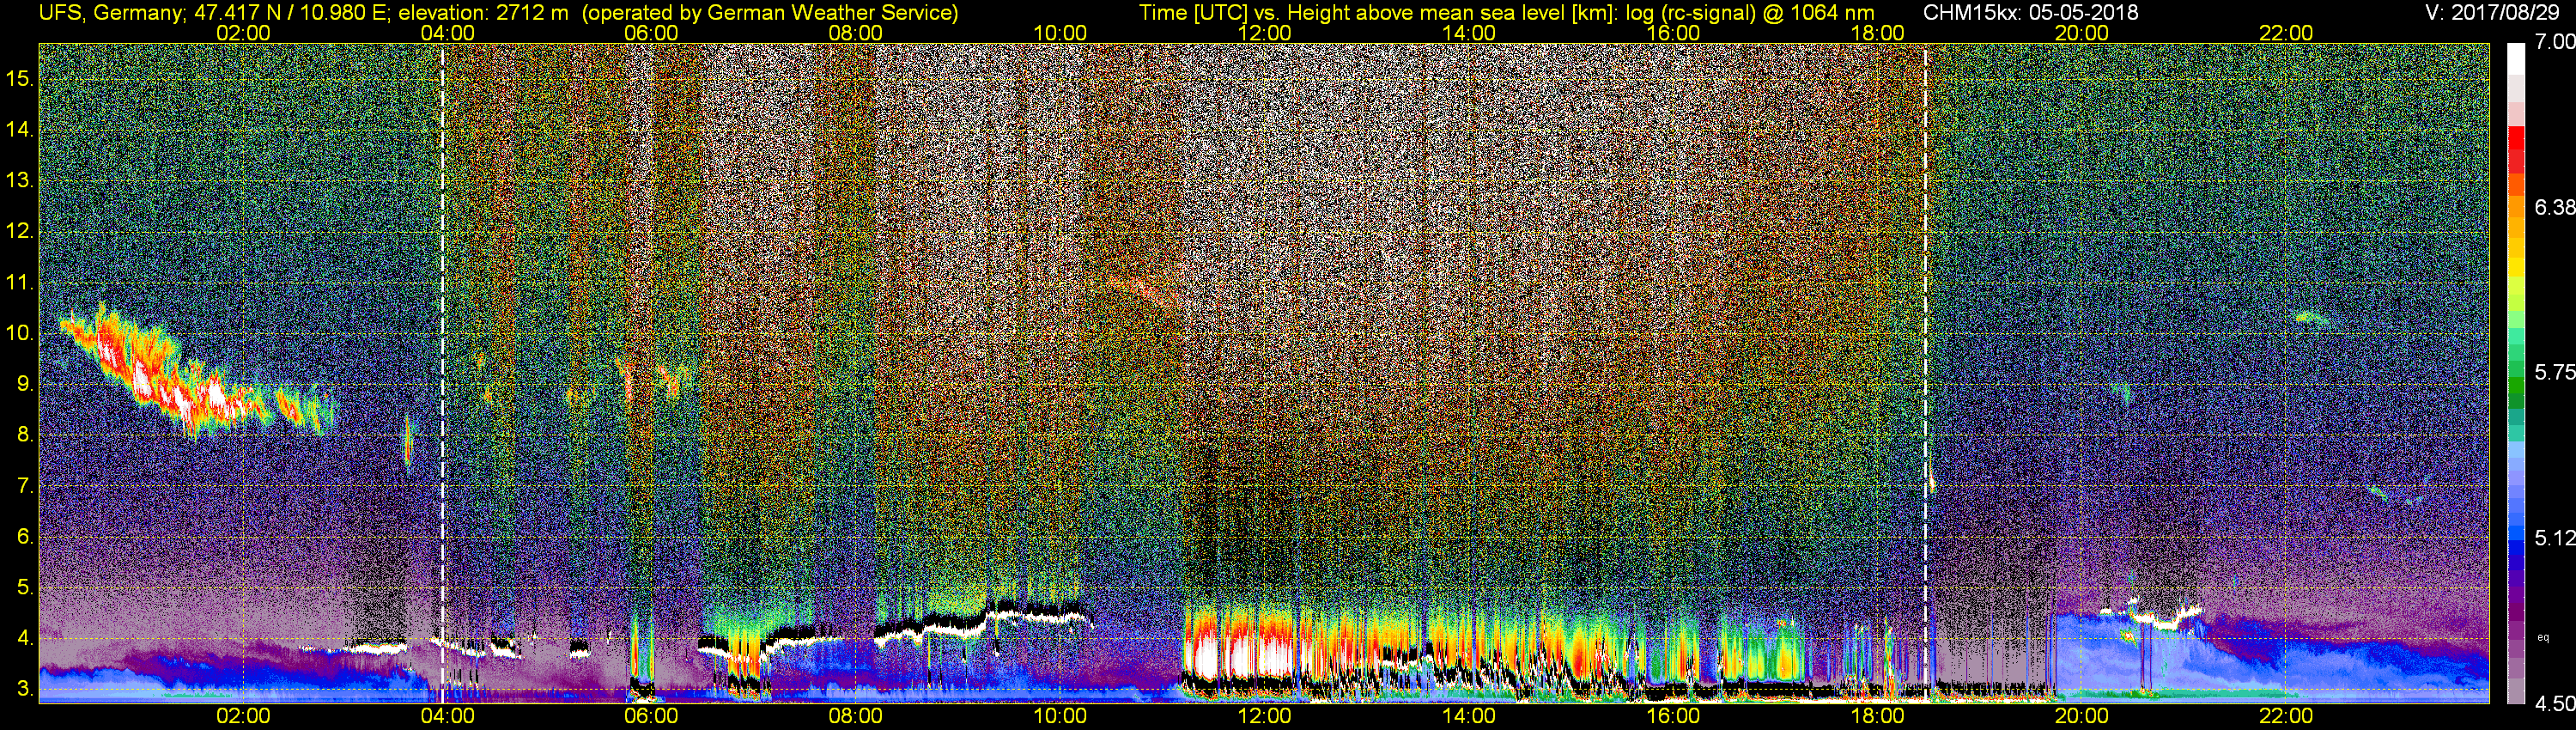Click the 02:00 label on top time axis
The width and height of the screenshot is (2576, 730).
pyautogui.click(x=243, y=33)
